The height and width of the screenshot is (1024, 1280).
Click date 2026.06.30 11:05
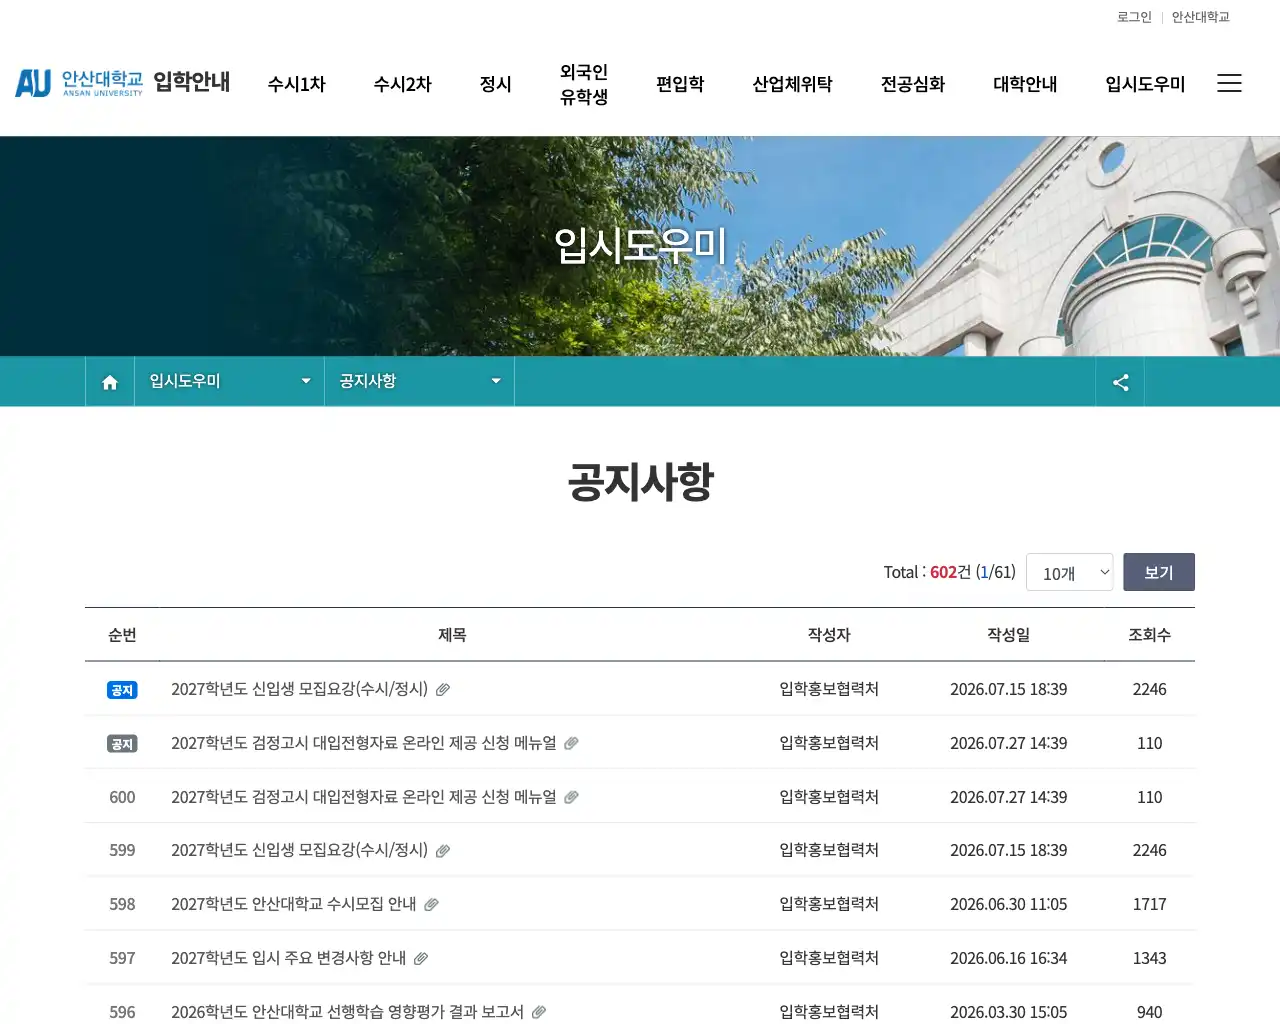tap(1008, 904)
